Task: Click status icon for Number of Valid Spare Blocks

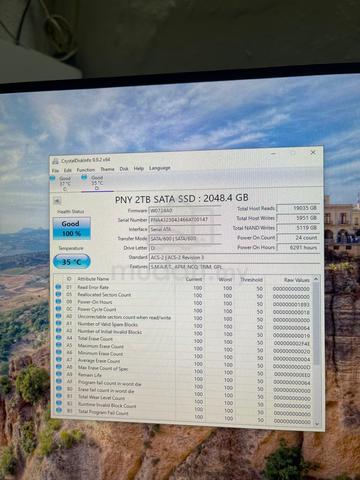Action: click(x=58, y=324)
